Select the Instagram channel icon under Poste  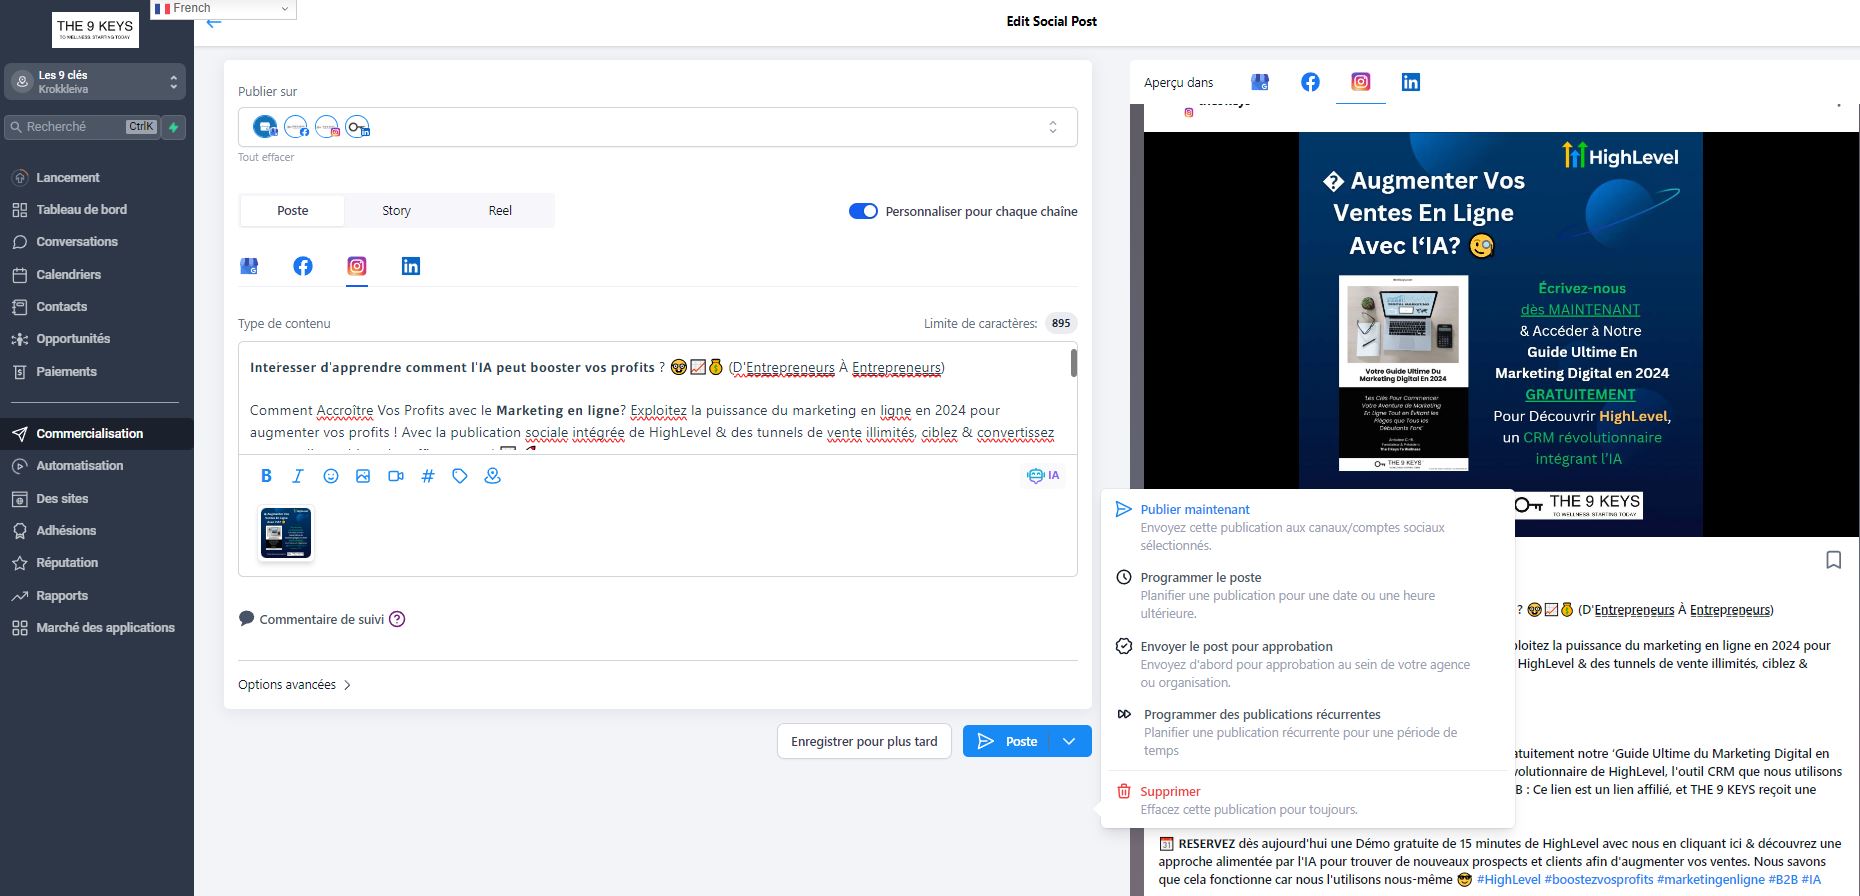point(357,266)
